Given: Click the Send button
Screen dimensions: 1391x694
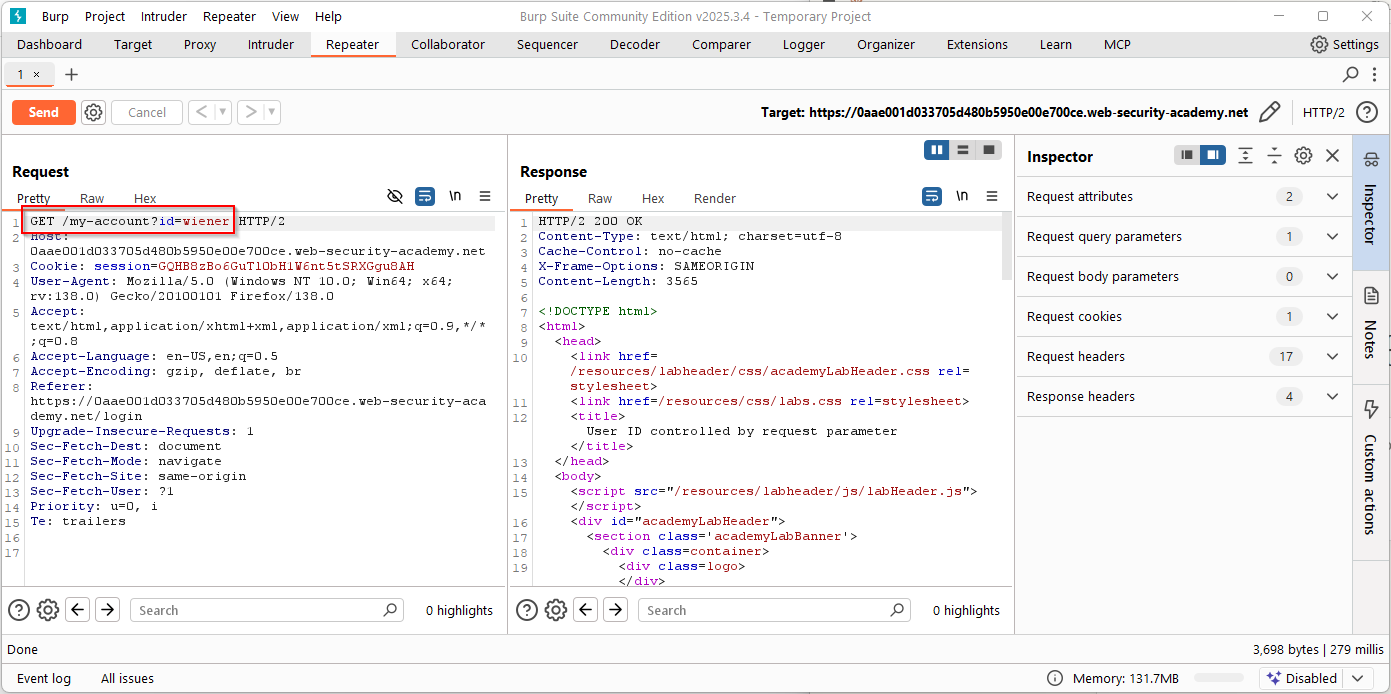Looking at the screenshot, I should [43, 112].
